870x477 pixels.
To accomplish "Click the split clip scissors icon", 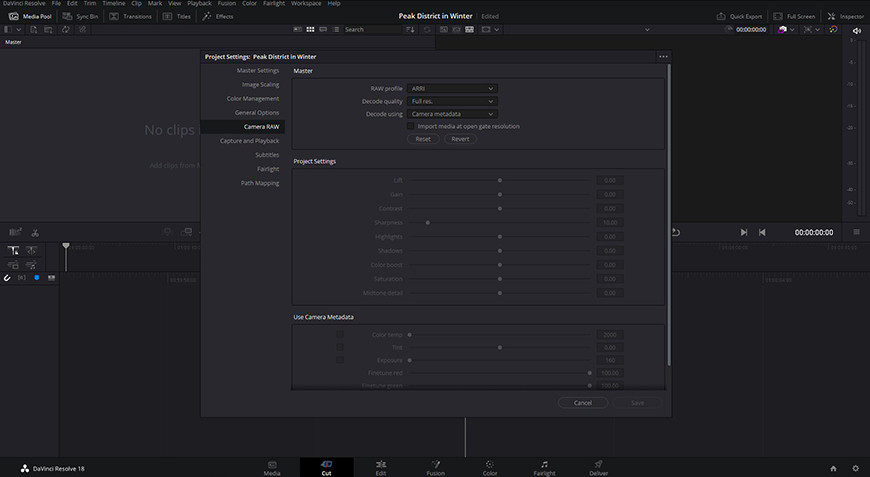I will point(35,232).
